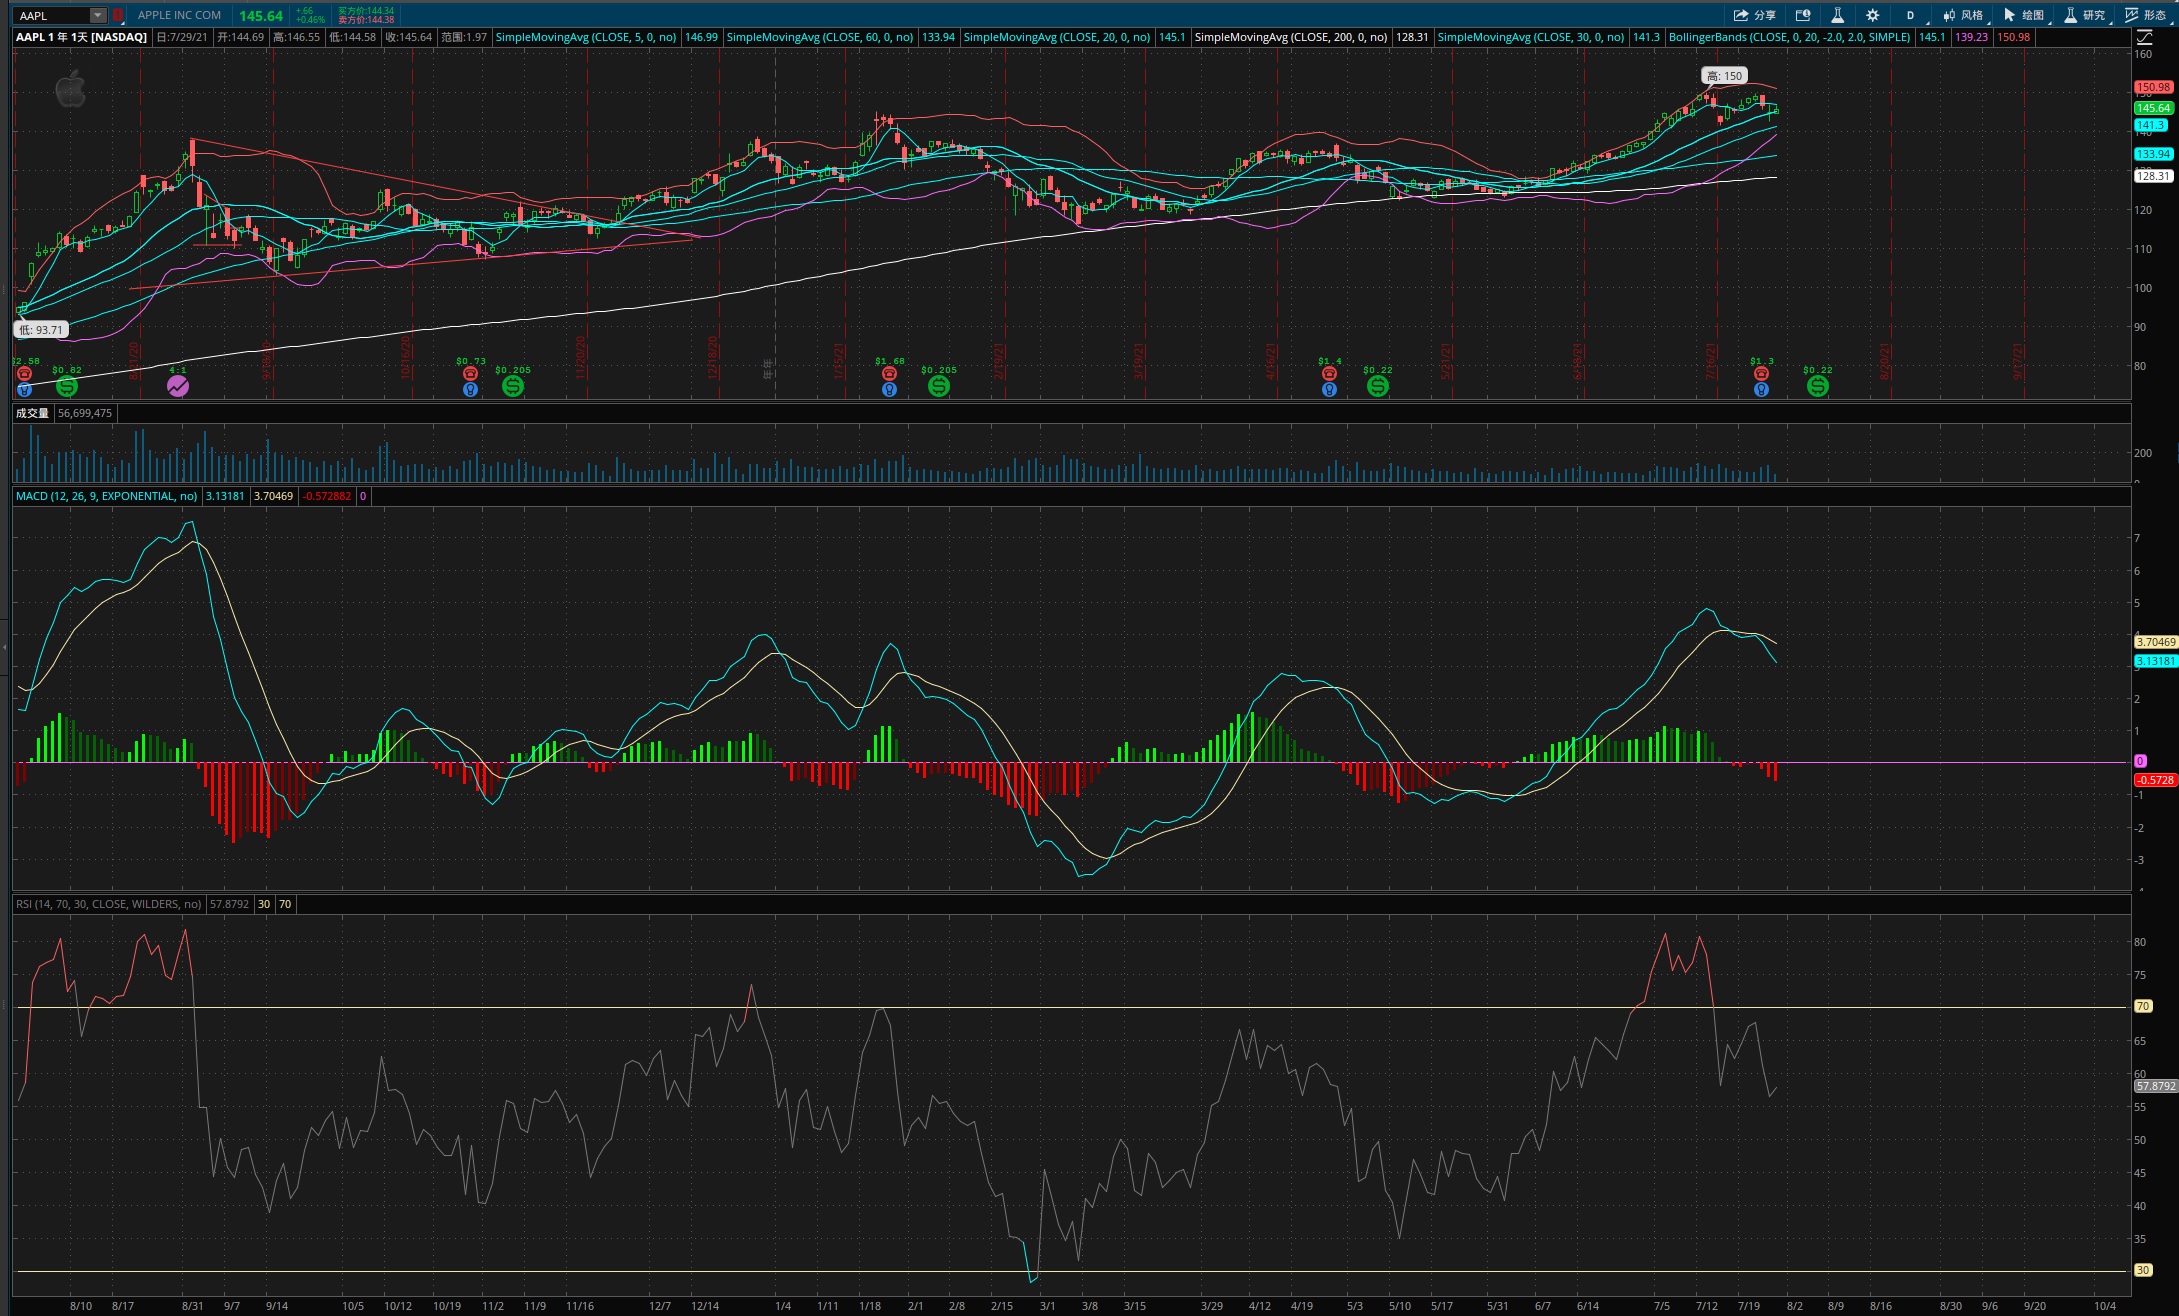Click the 买方价:144.34 bid price text
Image resolution: width=2179 pixels, height=1316 pixels.
click(x=366, y=11)
